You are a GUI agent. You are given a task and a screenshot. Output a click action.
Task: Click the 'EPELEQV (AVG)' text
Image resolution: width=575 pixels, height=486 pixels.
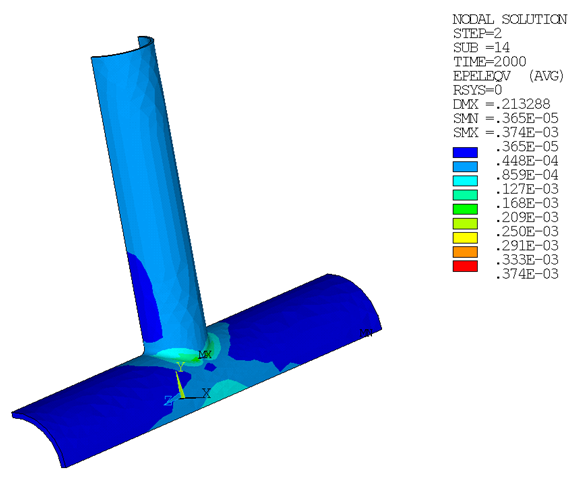(x=508, y=76)
